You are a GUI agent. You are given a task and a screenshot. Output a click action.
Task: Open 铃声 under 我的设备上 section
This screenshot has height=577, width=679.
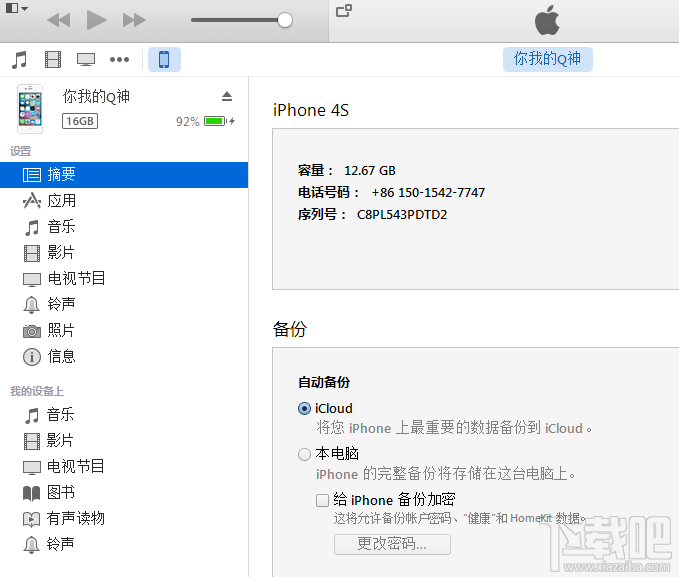click(x=124, y=544)
